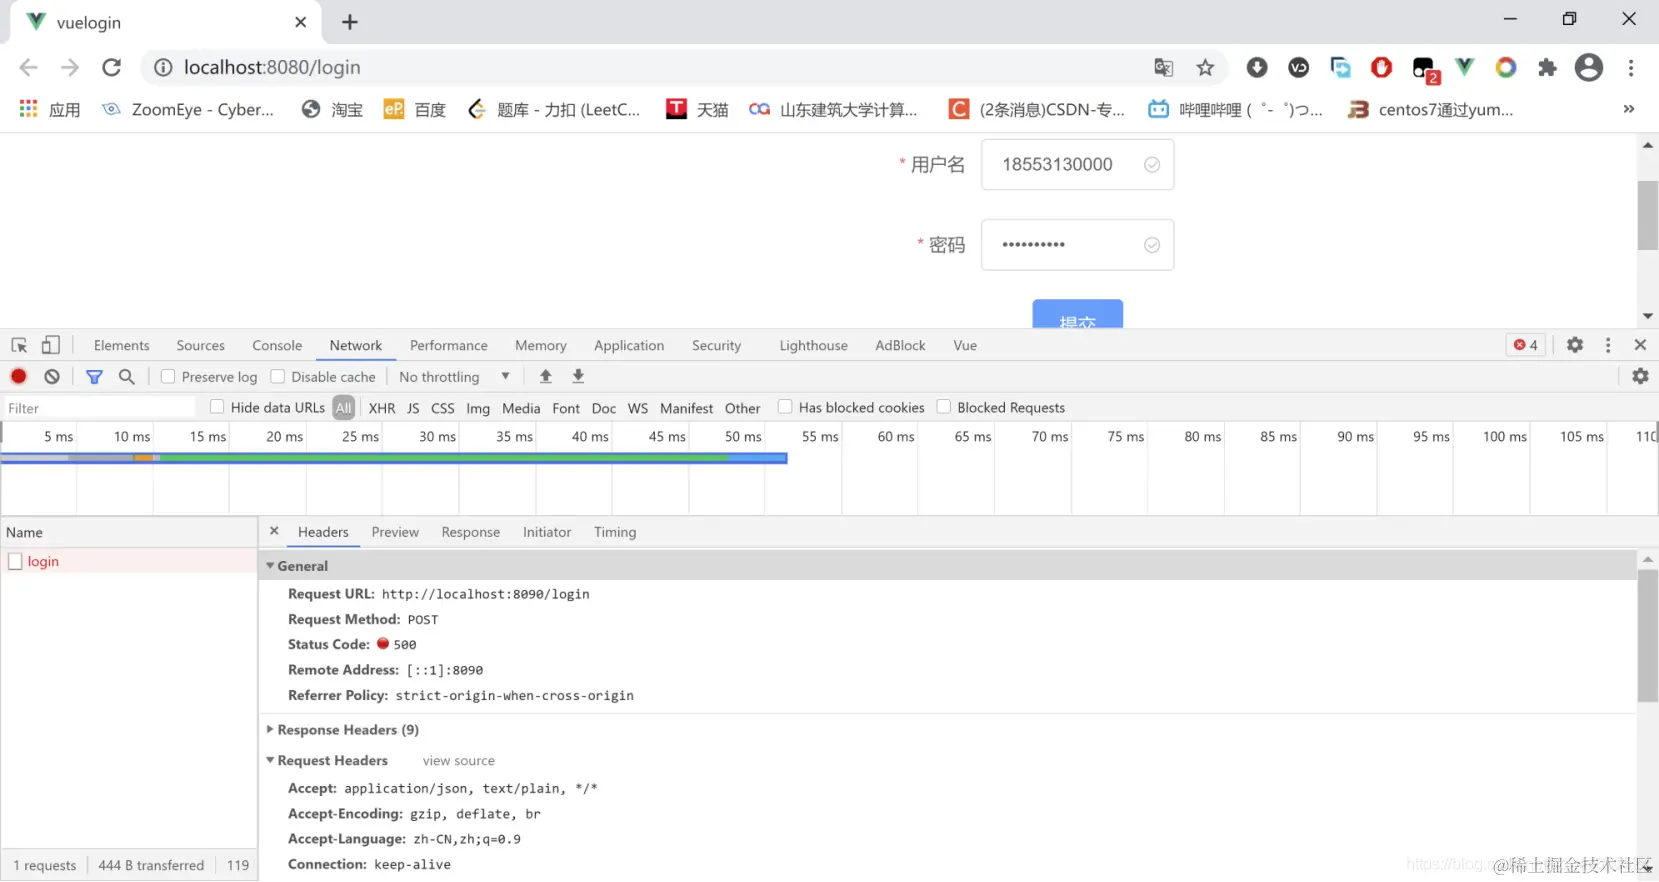
Task: Click the site information icon in address bar
Action: point(163,67)
